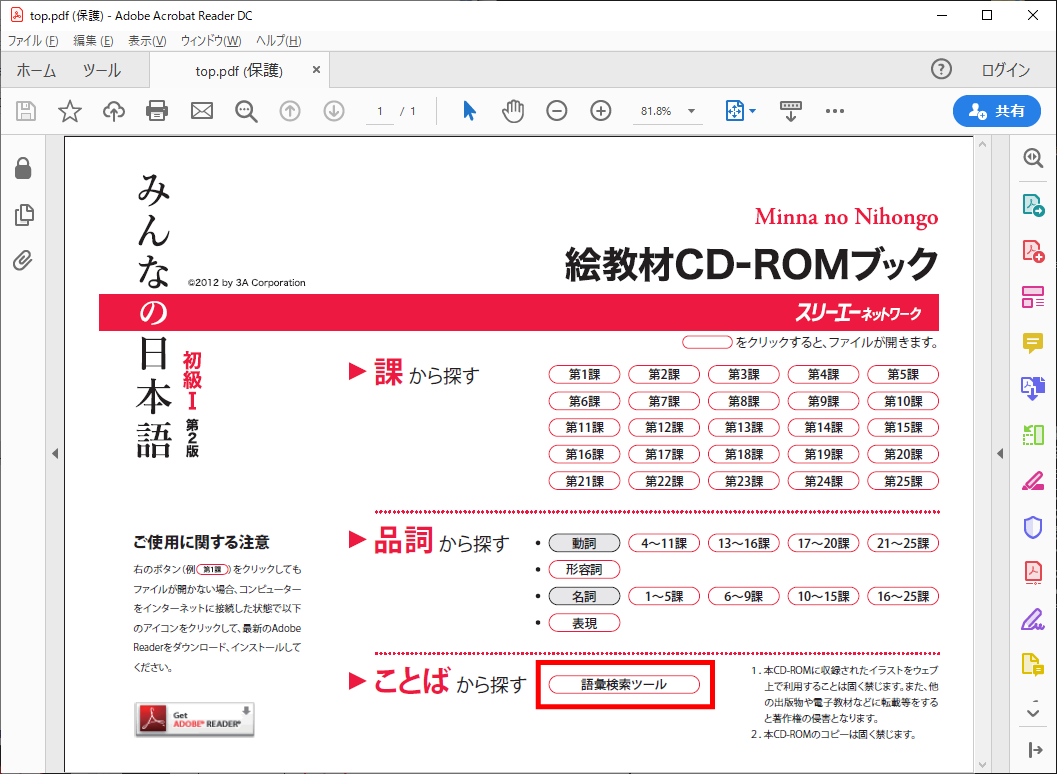The image size is (1057, 775).
Task: Collapse the right tools pane arrow
Action: [x=1000, y=454]
